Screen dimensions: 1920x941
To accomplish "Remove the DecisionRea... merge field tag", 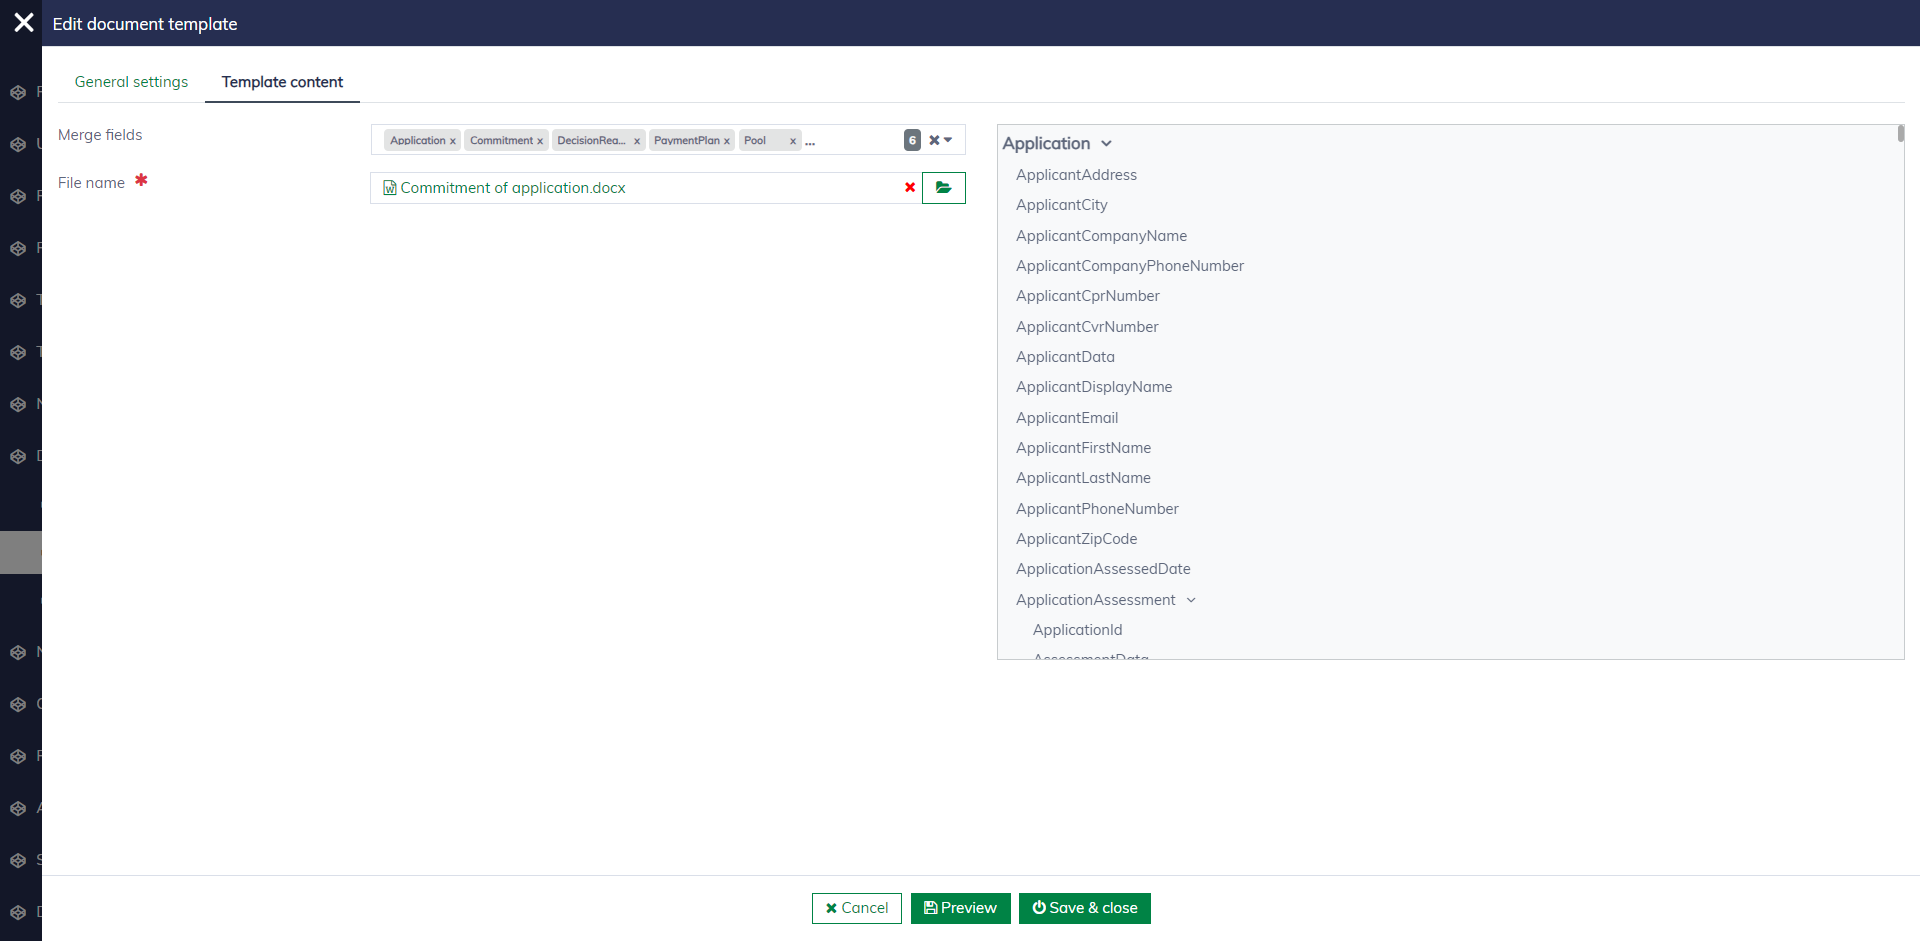I will [637, 141].
